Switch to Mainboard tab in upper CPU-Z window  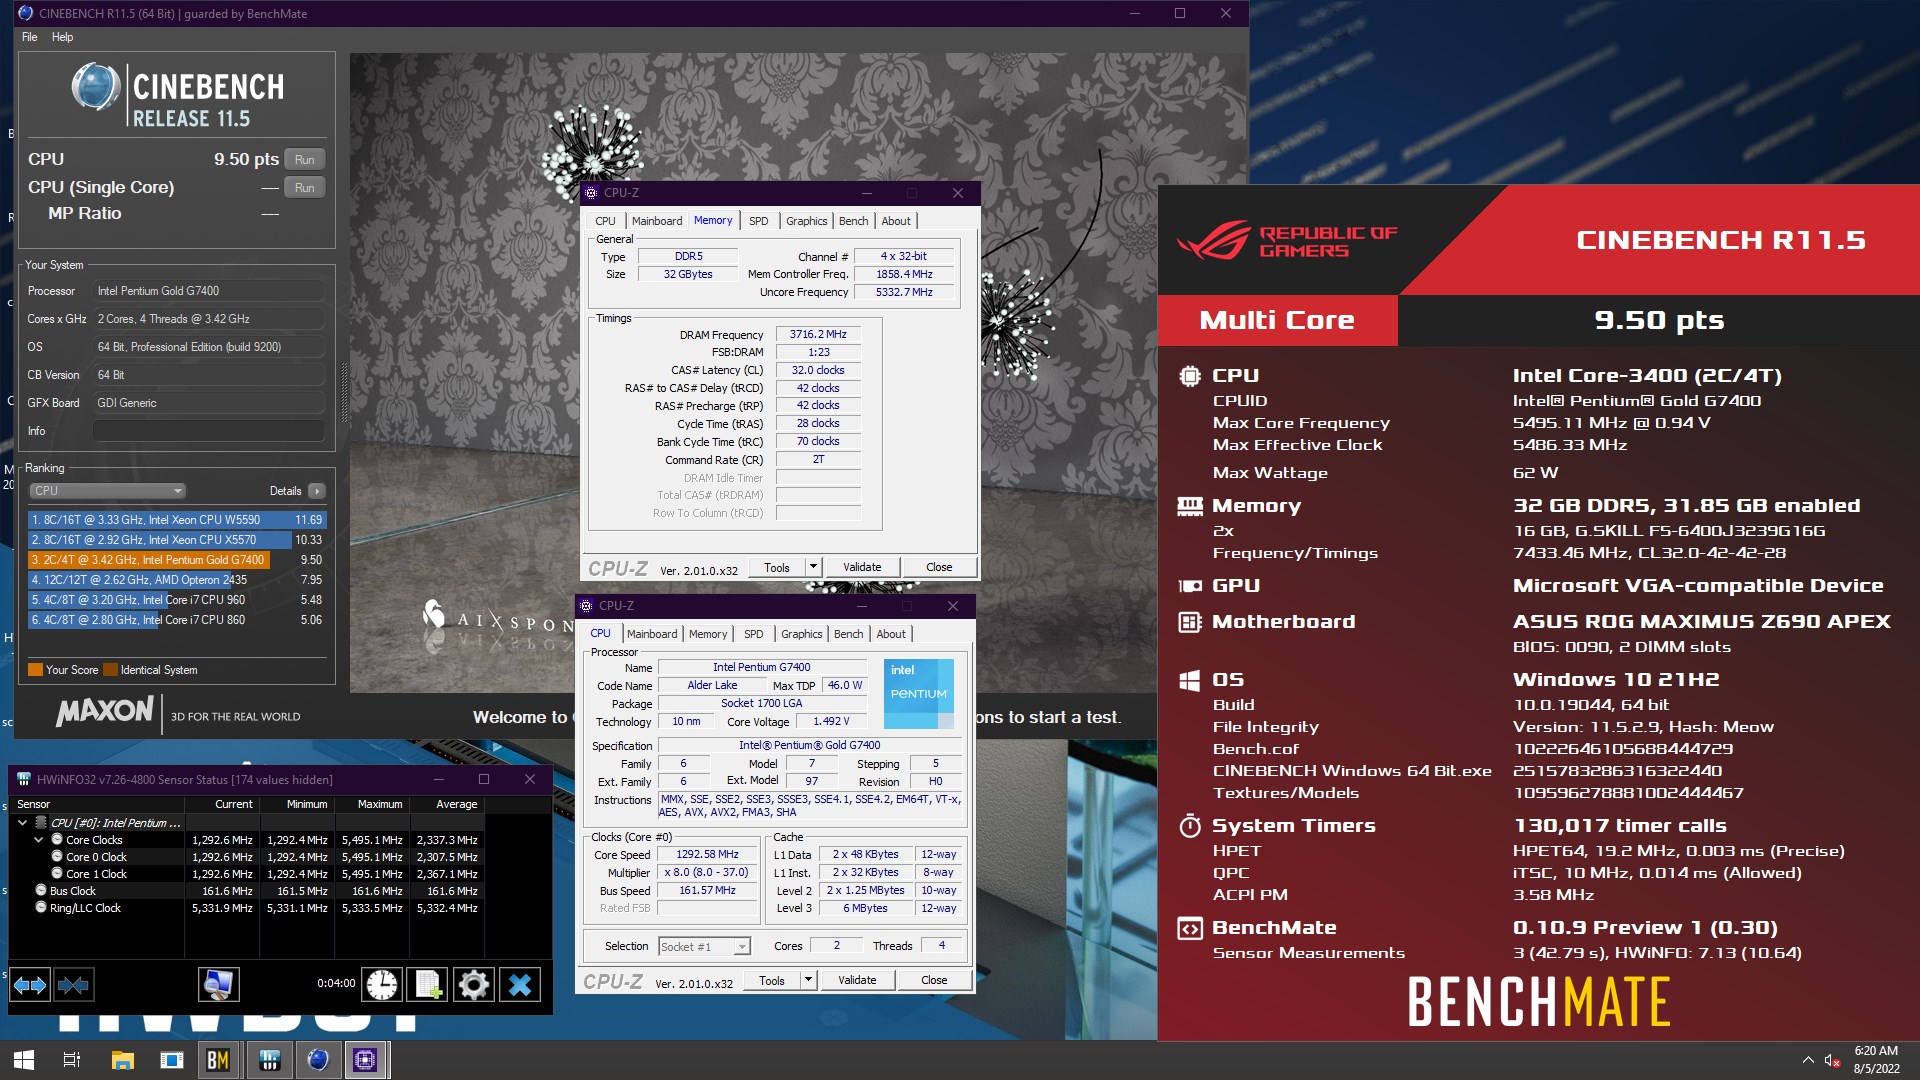[x=657, y=221]
